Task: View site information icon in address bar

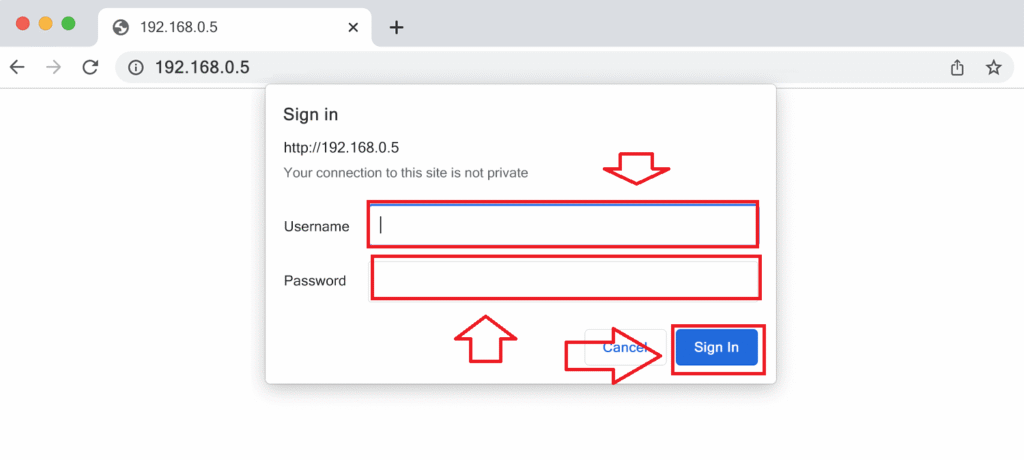Action: point(136,67)
